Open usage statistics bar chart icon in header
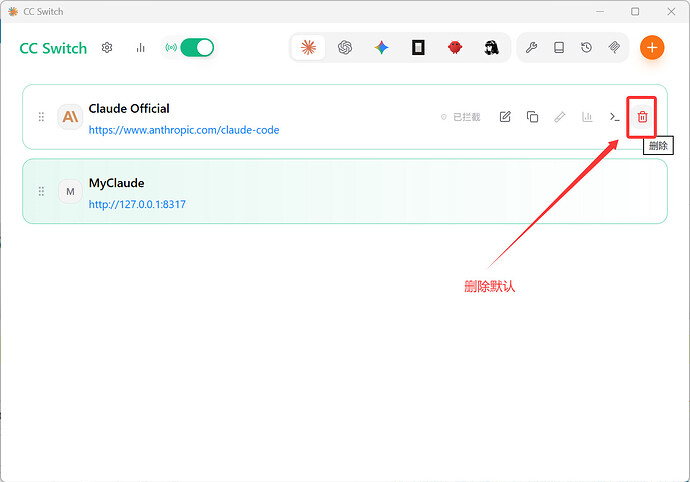 click(140, 48)
